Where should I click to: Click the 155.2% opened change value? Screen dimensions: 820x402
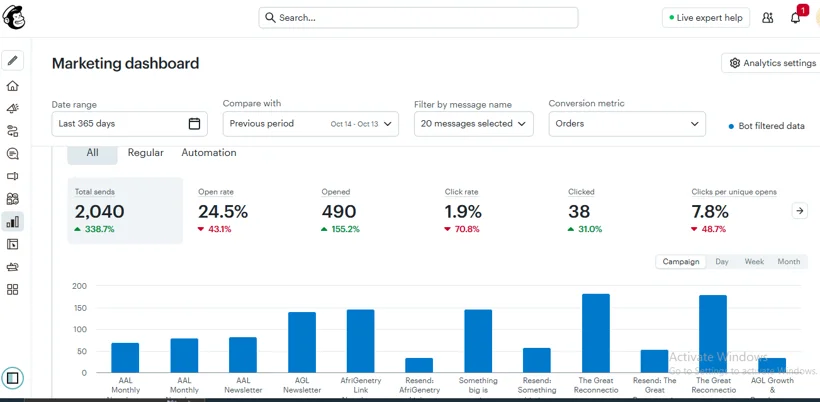pos(345,229)
